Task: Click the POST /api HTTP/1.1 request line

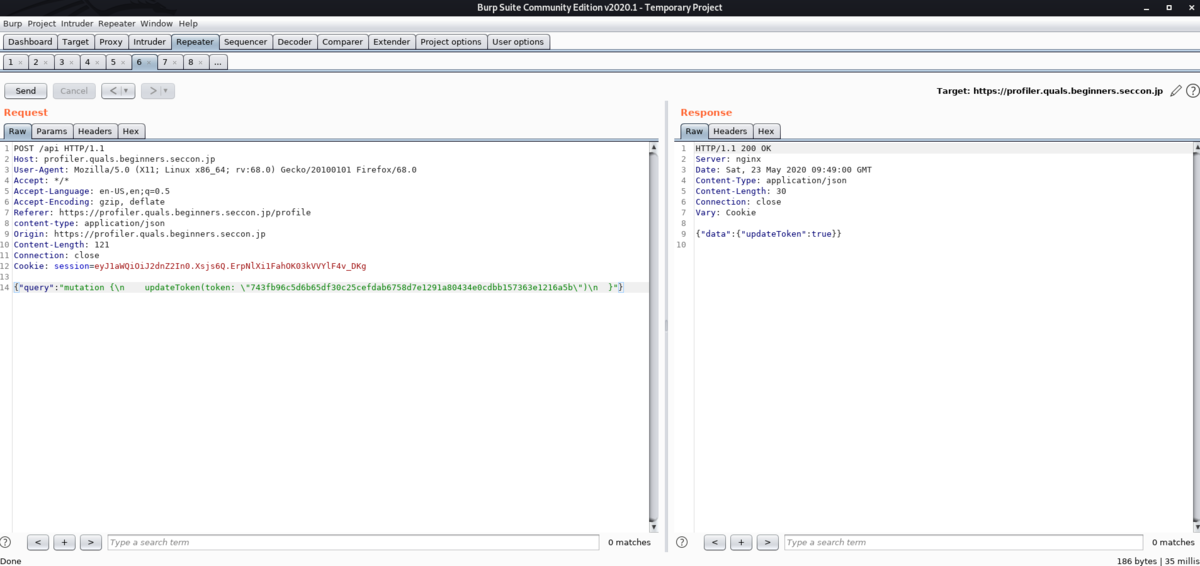Action: point(59,149)
